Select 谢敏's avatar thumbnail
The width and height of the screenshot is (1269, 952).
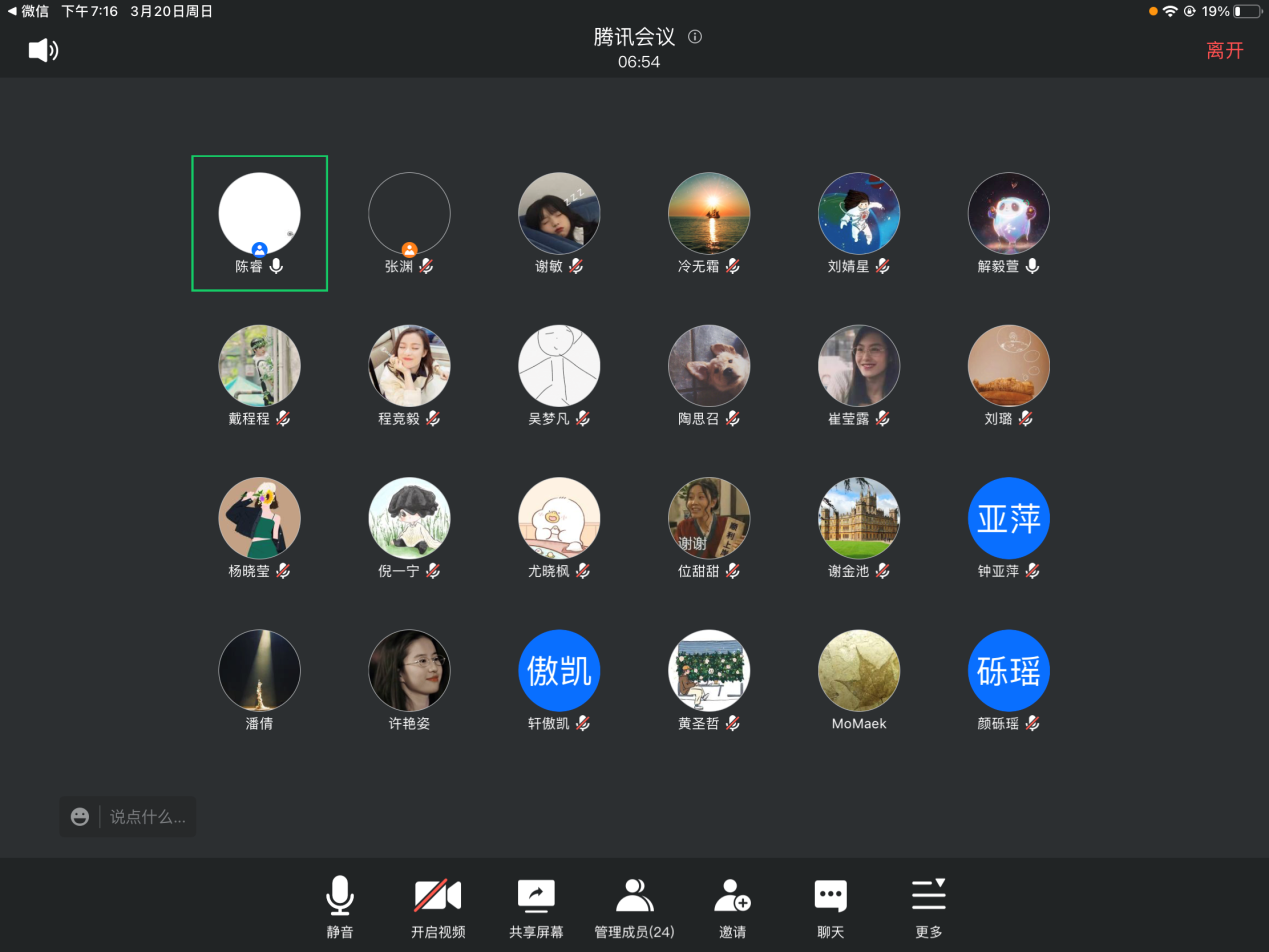tap(559, 213)
